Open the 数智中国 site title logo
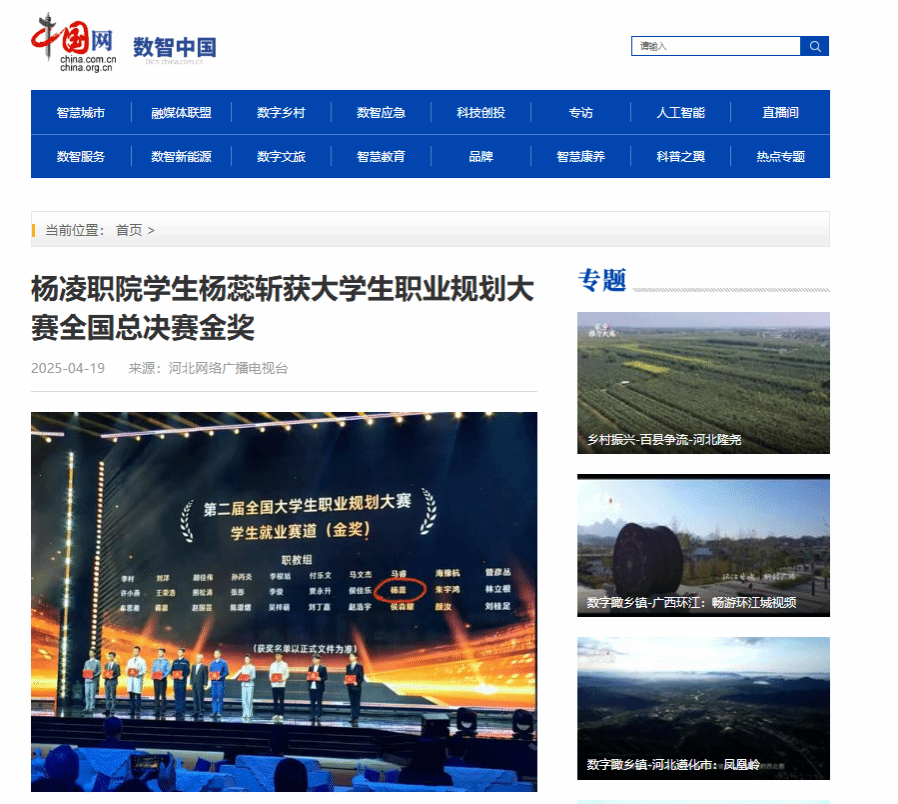 point(174,47)
